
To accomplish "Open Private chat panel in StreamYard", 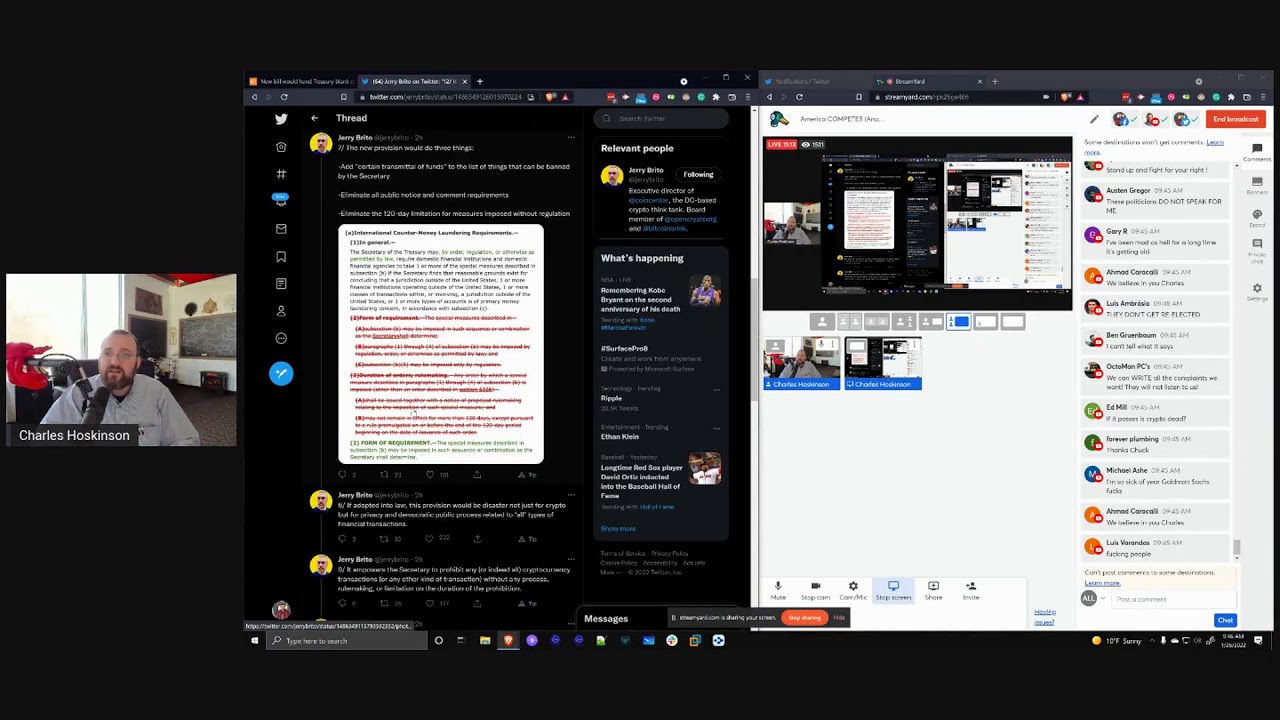I will click(x=1257, y=250).
